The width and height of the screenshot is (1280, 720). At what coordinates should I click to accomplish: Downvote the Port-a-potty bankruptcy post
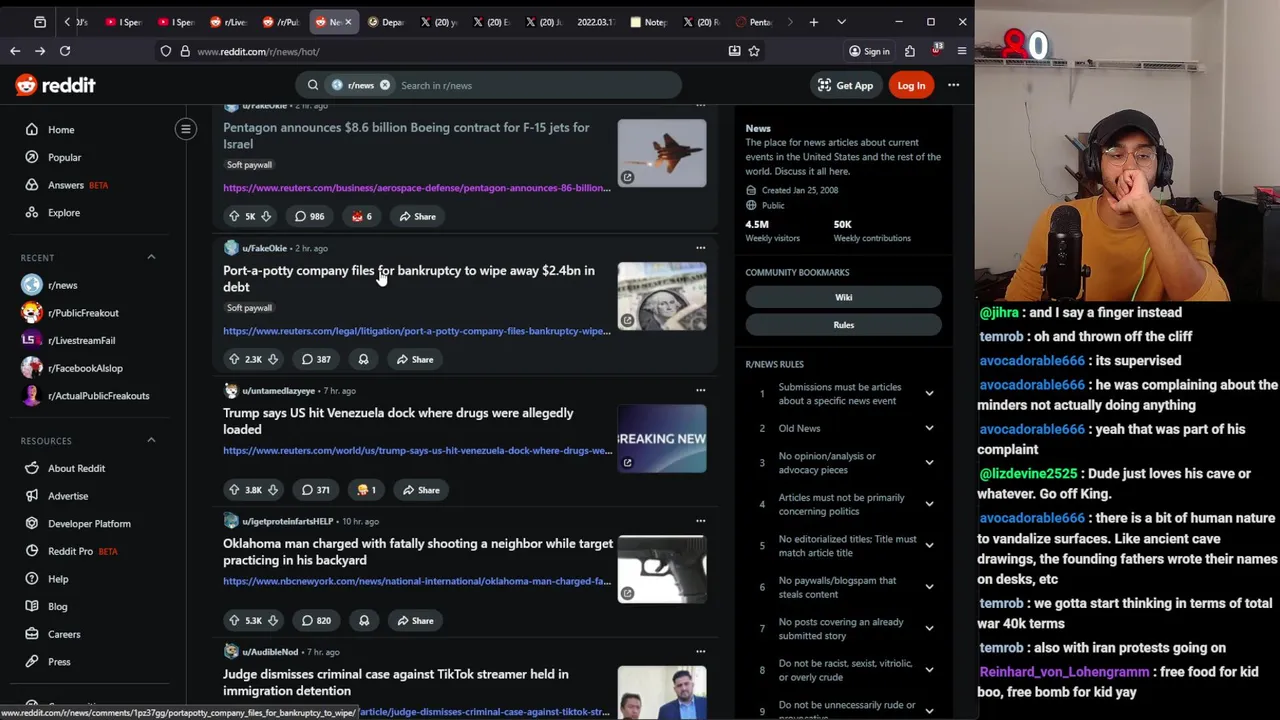coord(273,359)
